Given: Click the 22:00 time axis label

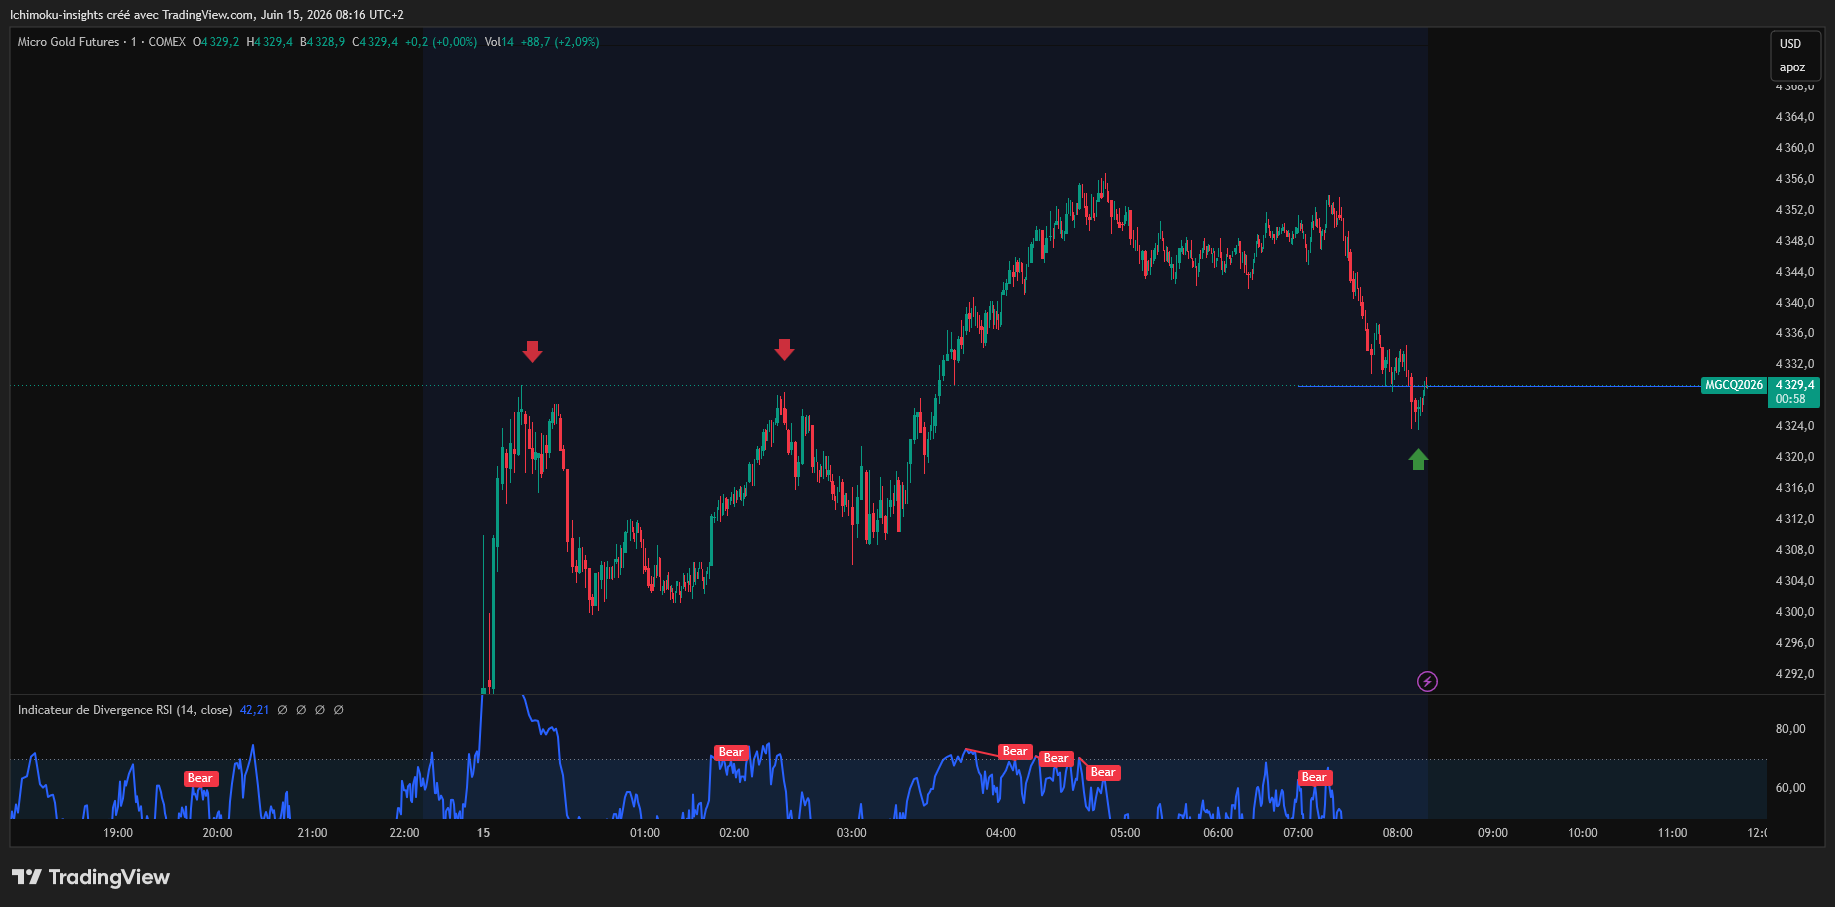Looking at the screenshot, I should point(404,833).
